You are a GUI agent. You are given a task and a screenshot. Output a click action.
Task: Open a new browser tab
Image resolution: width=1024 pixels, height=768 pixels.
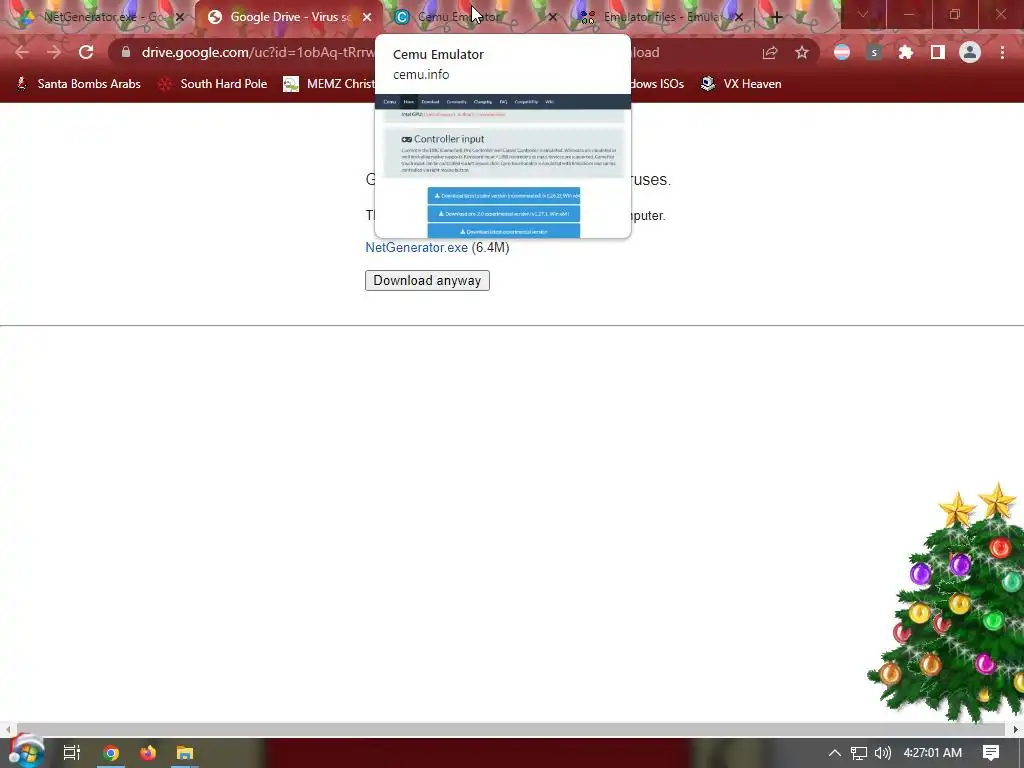tap(776, 17)
